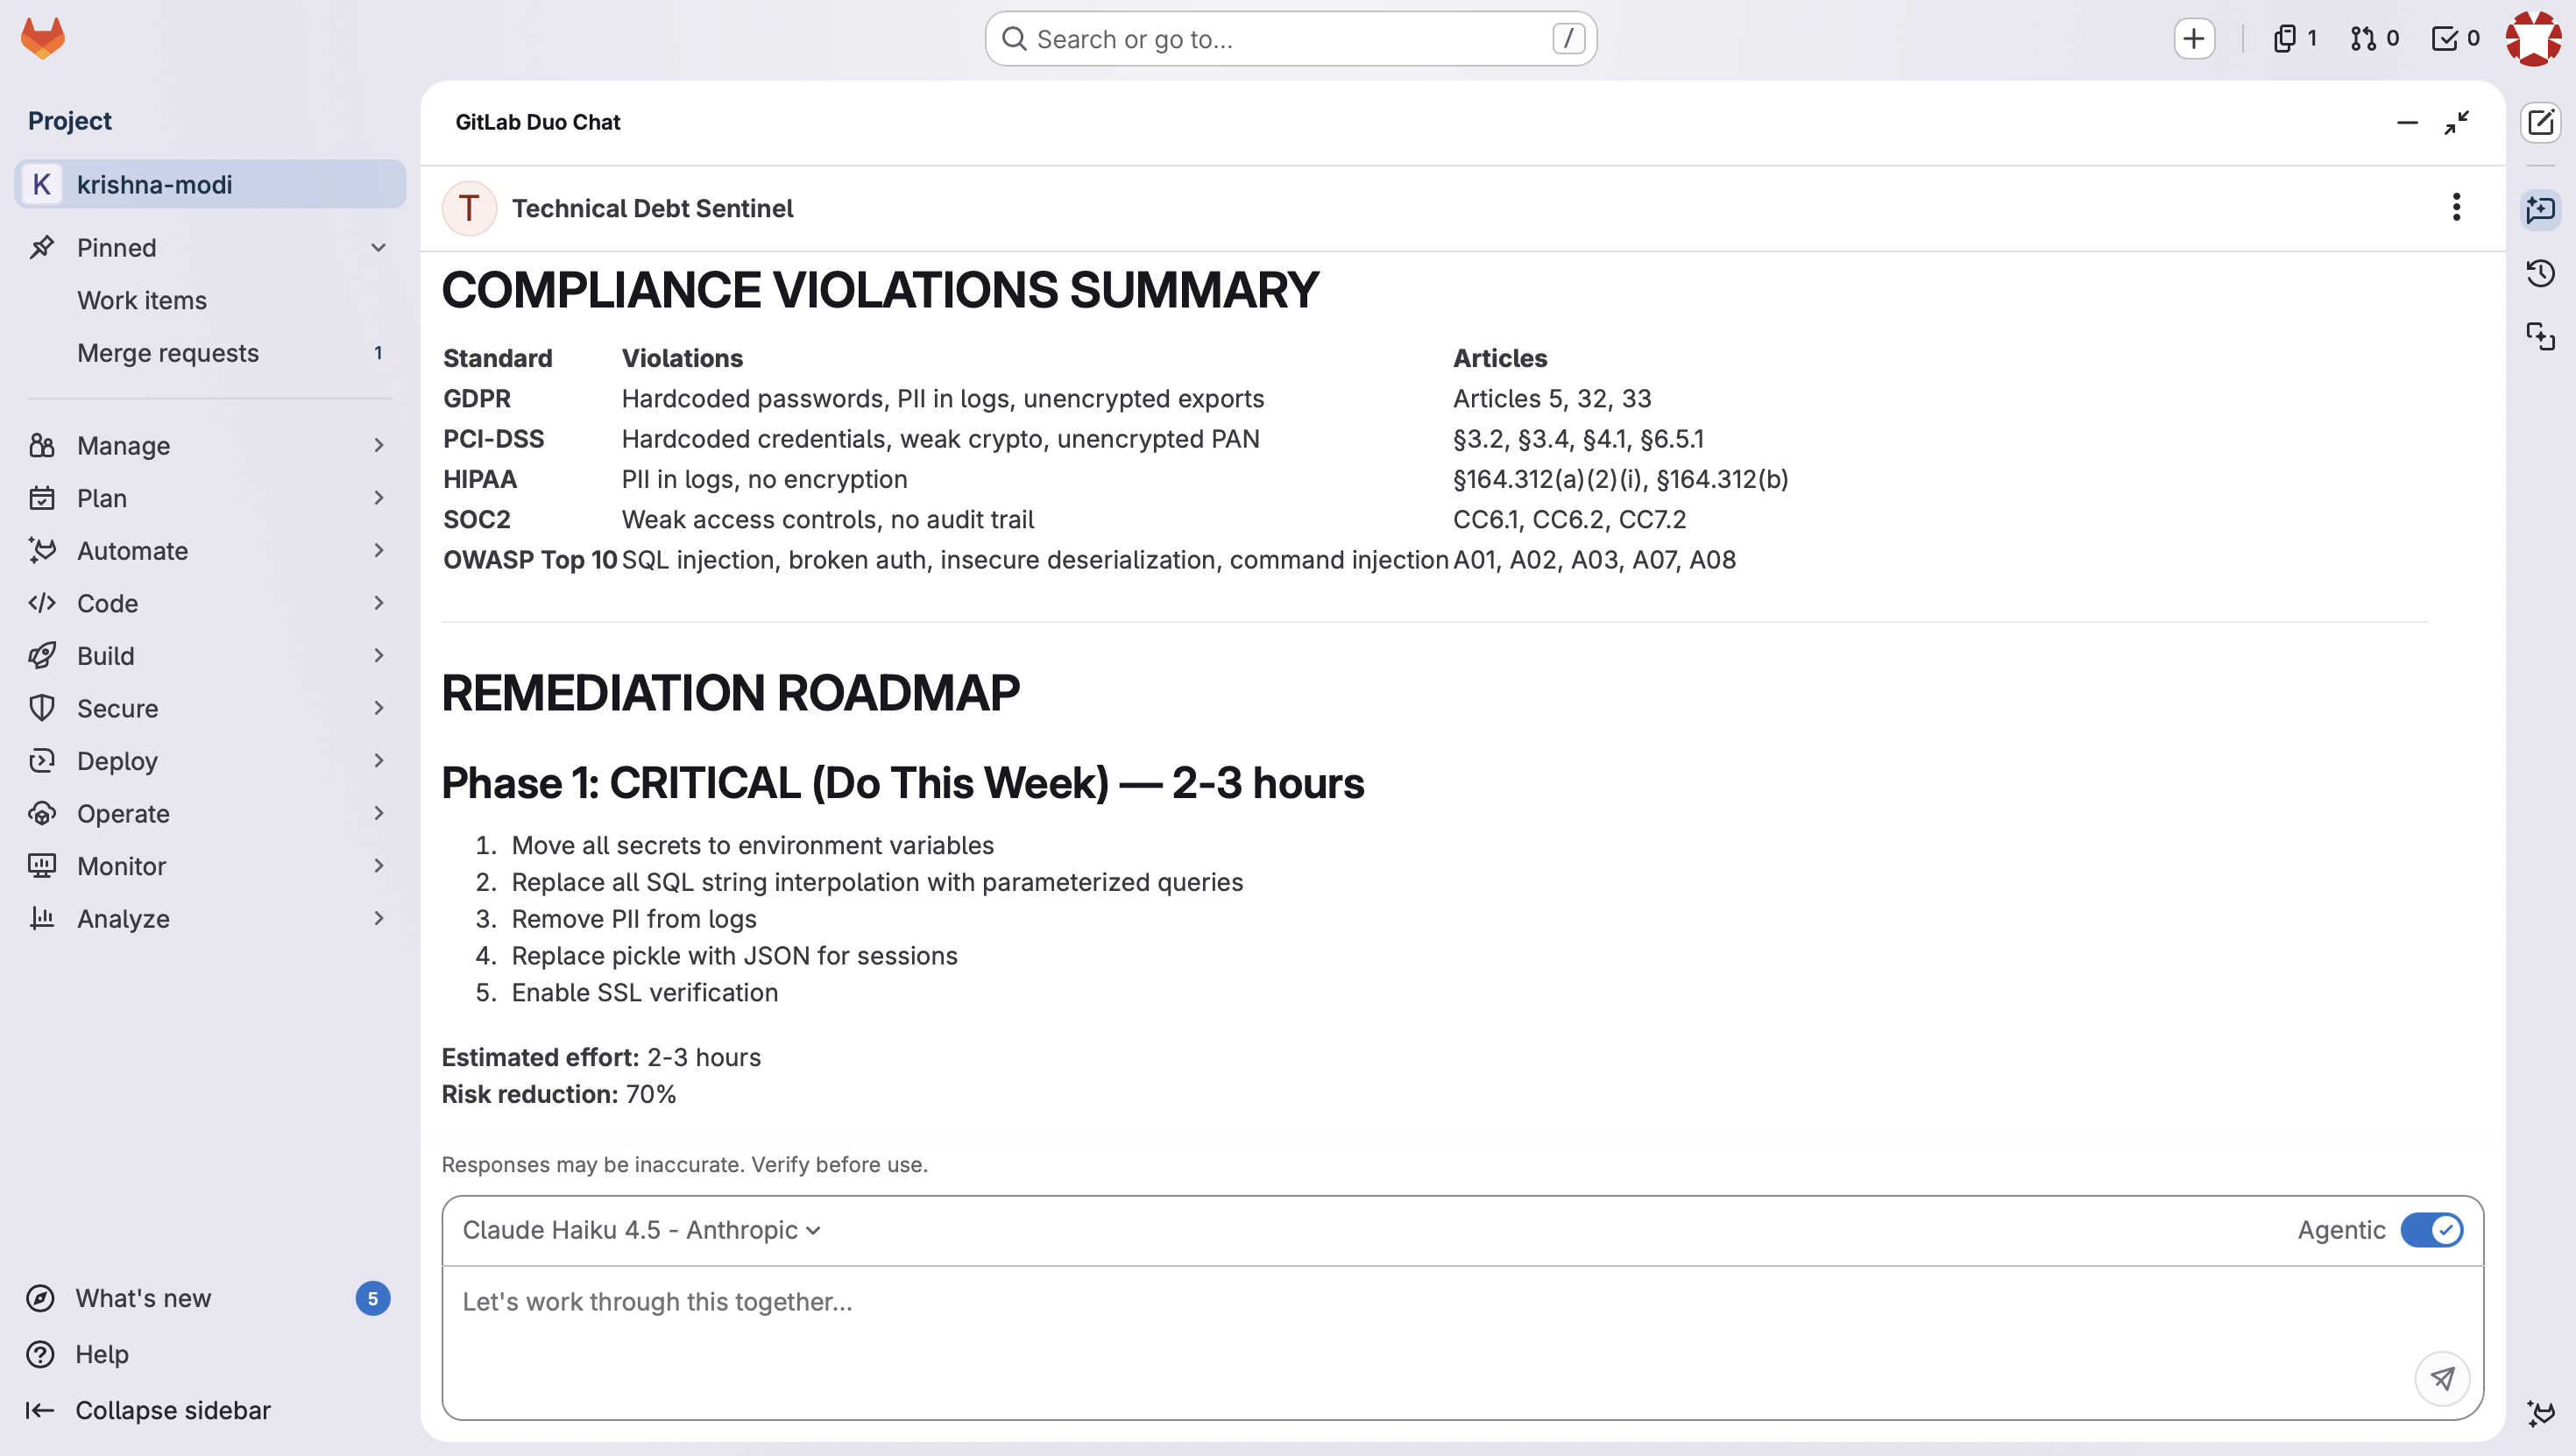Viewport: 2576px width, 1456px height.
Task: Open the merge requests counter icon
Action: (x=2374, y=38)
